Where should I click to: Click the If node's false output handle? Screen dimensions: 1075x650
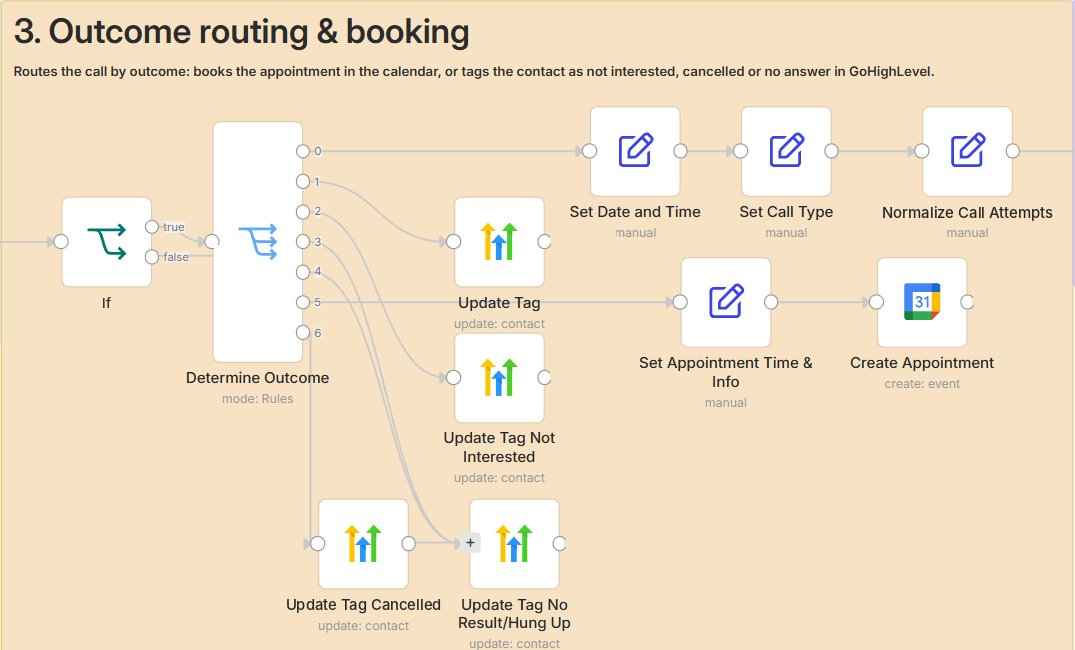[152, 257]
